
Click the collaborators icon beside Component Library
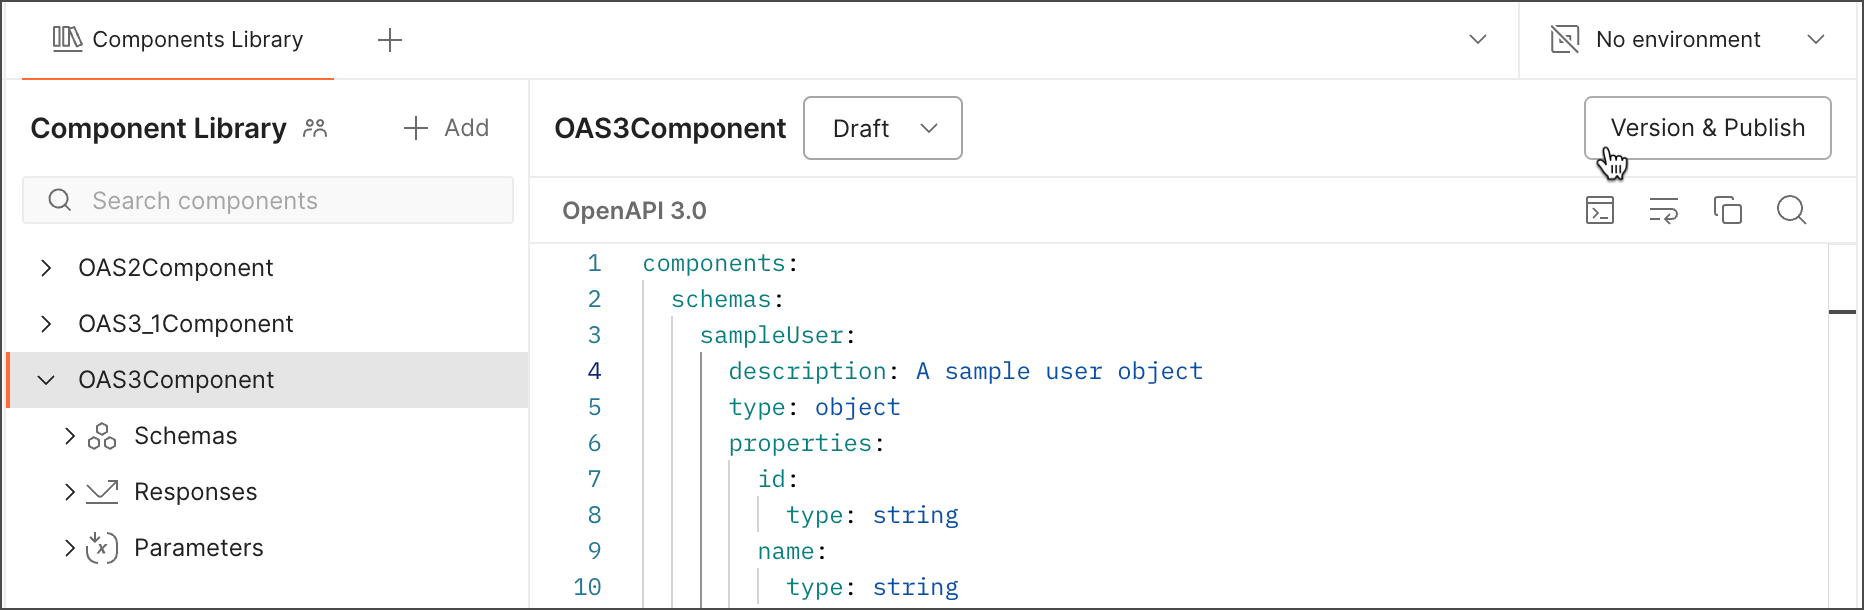click(315, 128)
